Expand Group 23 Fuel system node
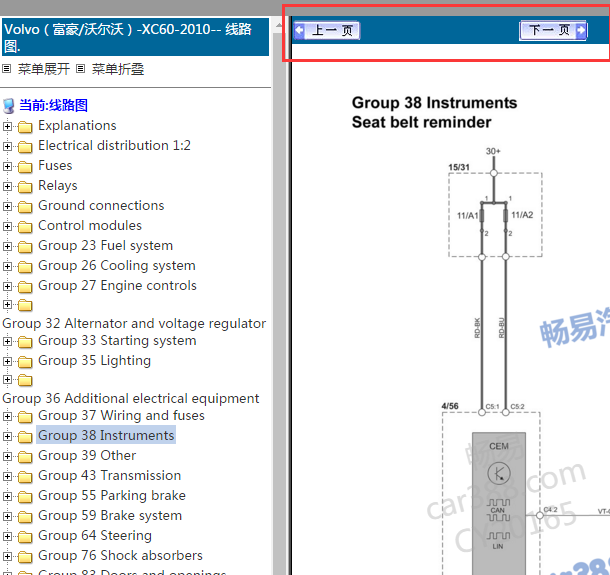Viewport: 610px width, 575px height. (7, 246)
